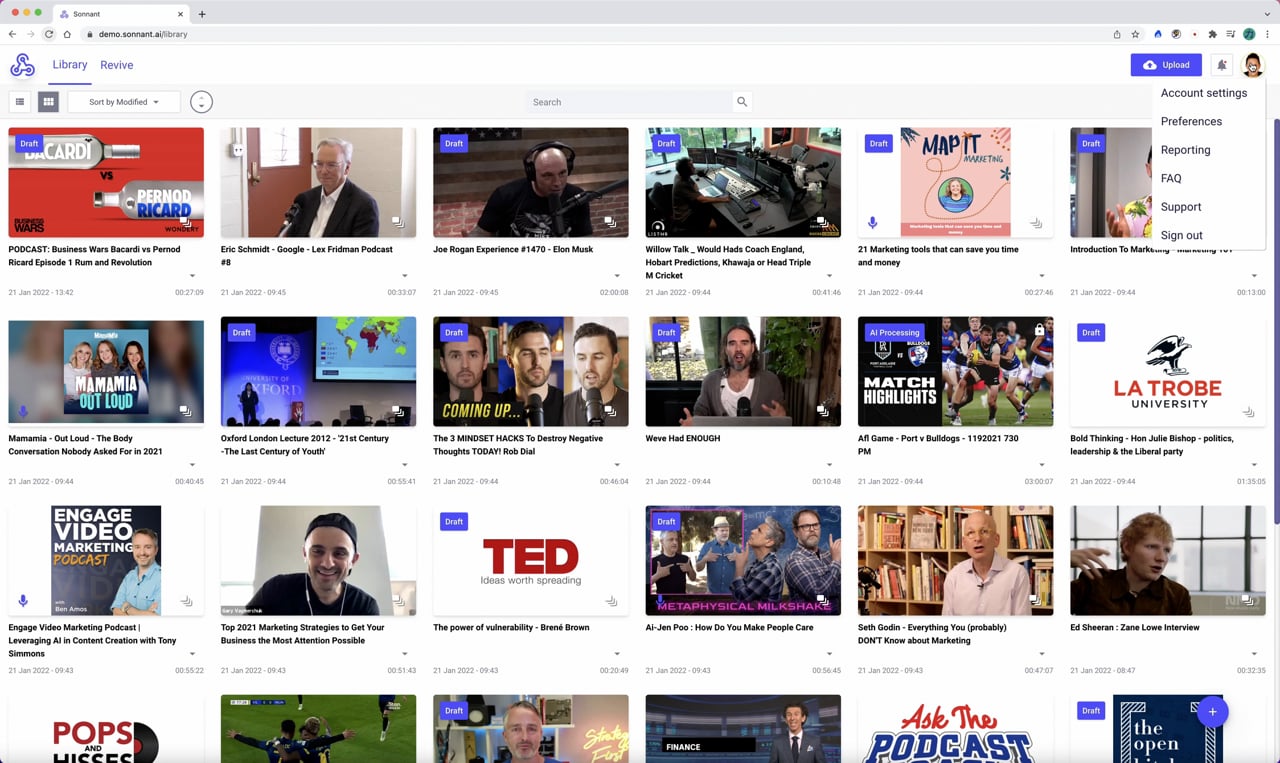Click comments icon on Joe Rogan thumbnail
Viewport: 1280px width, 763px height.
610,222
